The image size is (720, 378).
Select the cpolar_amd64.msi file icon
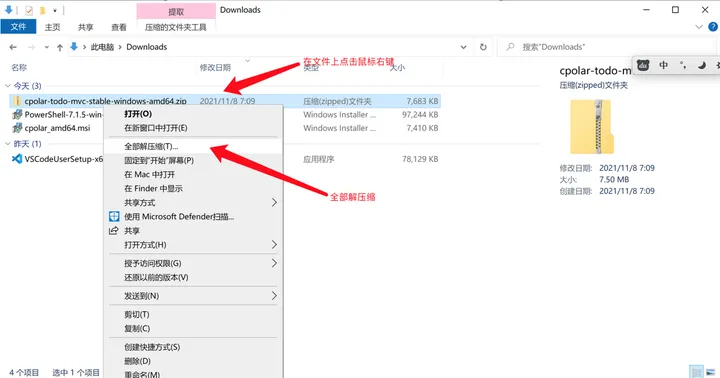click(17, 128)
